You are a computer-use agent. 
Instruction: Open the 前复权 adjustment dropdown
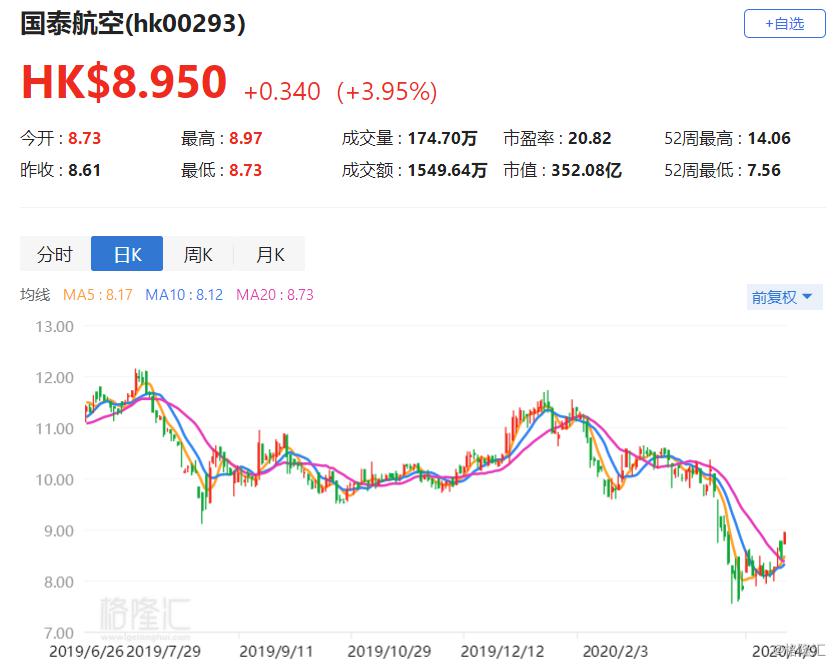pos(784,297)
